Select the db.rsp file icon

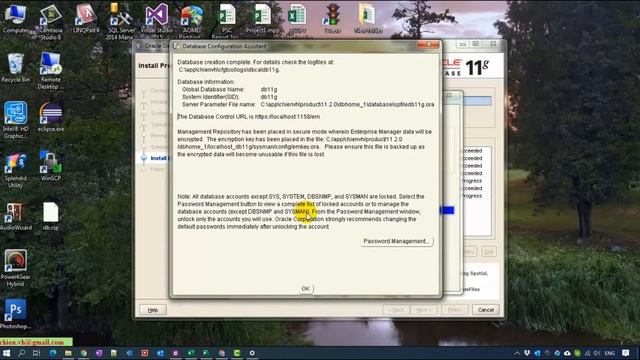tap(51, 216)
